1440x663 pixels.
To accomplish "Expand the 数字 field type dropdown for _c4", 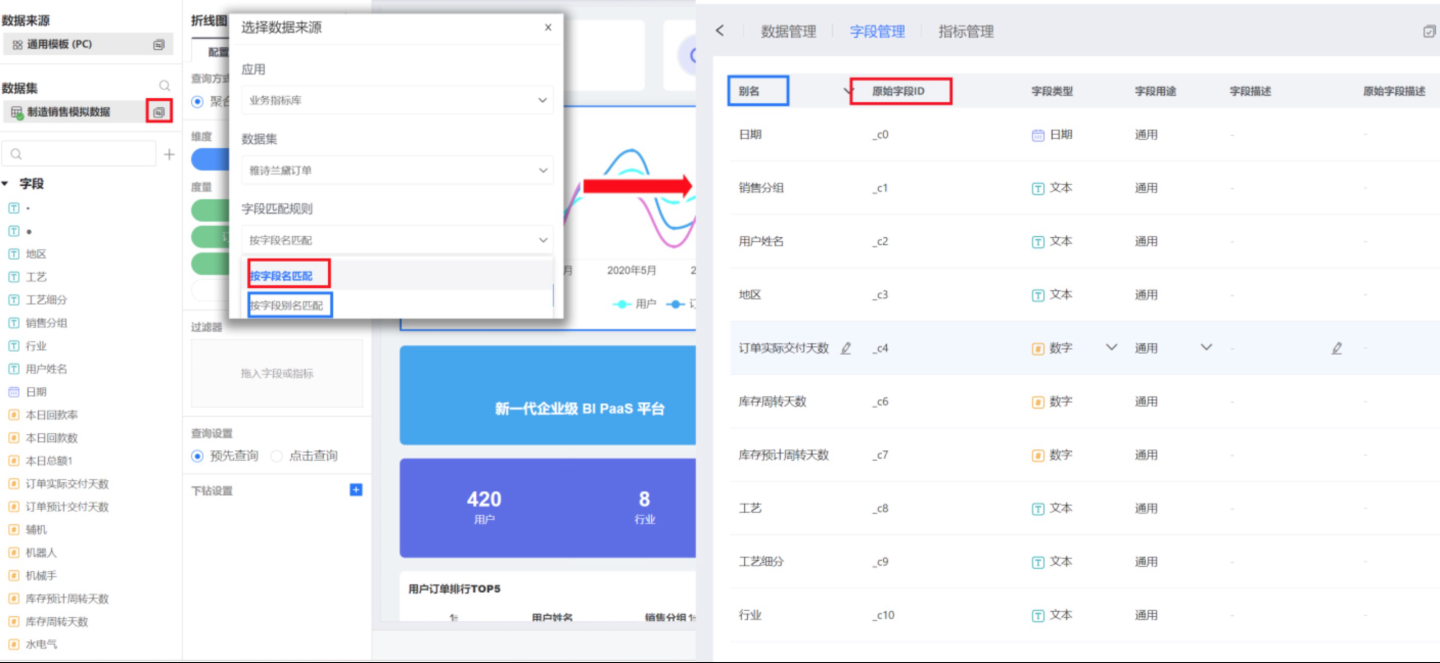I will 1111,347.
